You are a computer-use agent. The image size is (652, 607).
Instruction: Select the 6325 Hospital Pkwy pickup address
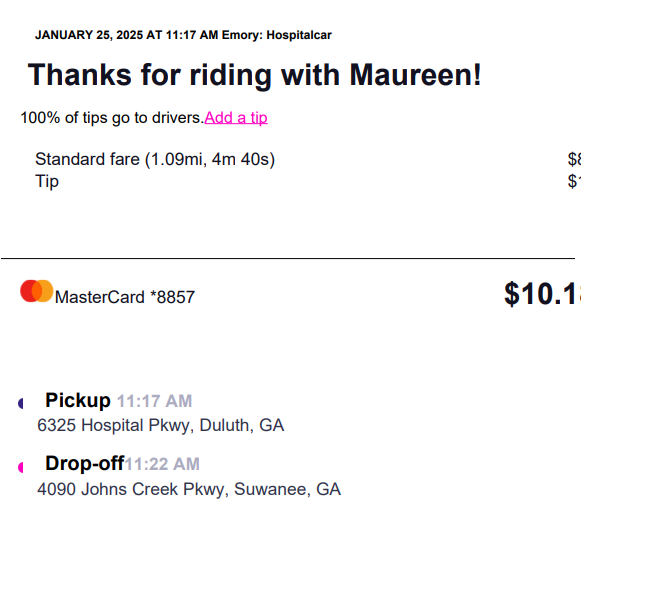pos(160,426)
